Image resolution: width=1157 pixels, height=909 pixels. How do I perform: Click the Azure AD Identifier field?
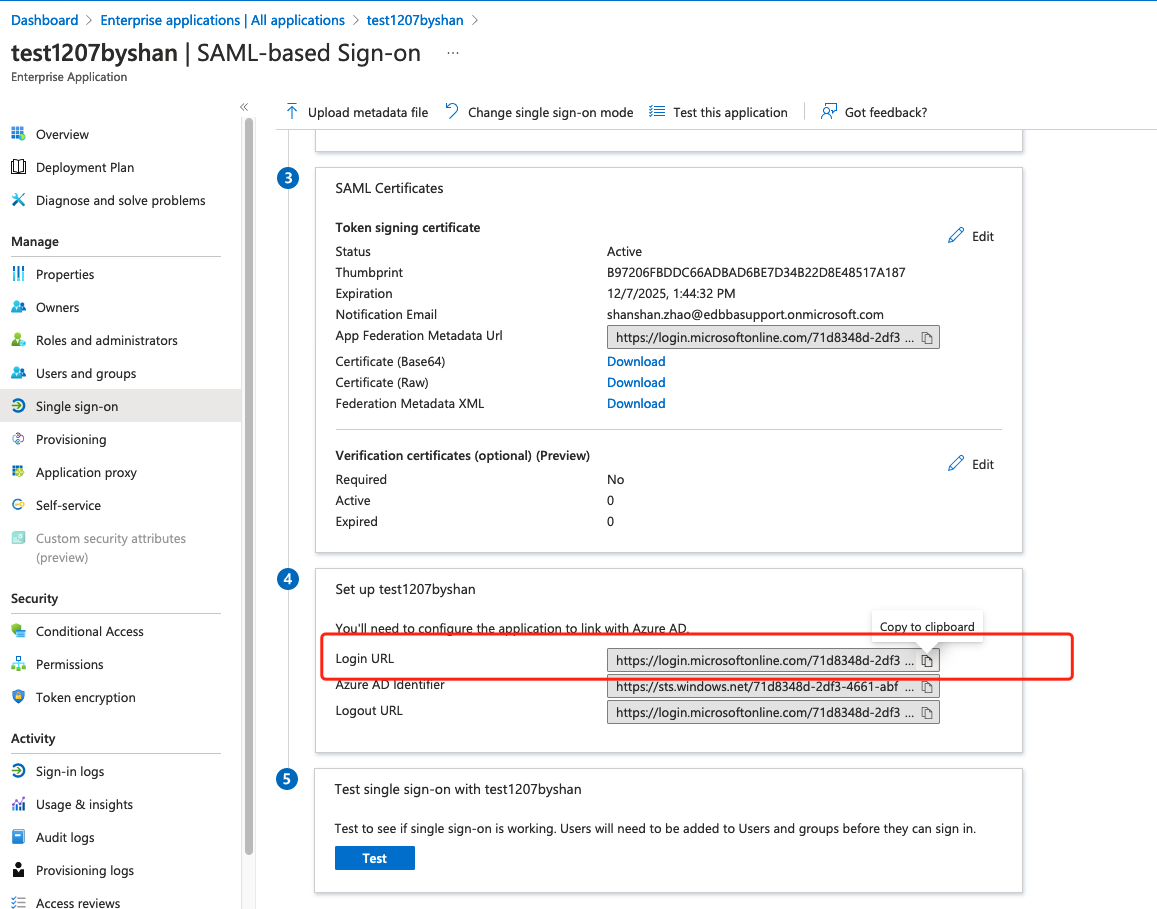pos(773,687)
